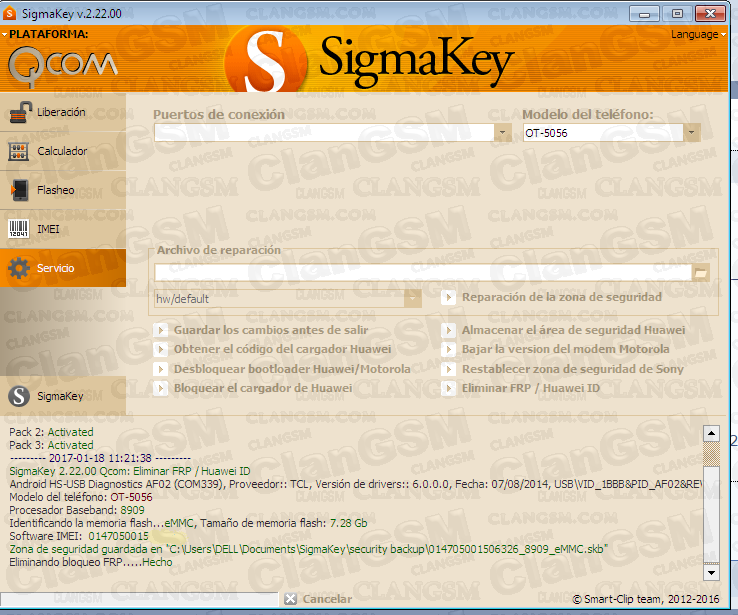Click the X icon beside Cancelar
The height and width of the screenshot is (615, 738).
[x=290, y=599]
